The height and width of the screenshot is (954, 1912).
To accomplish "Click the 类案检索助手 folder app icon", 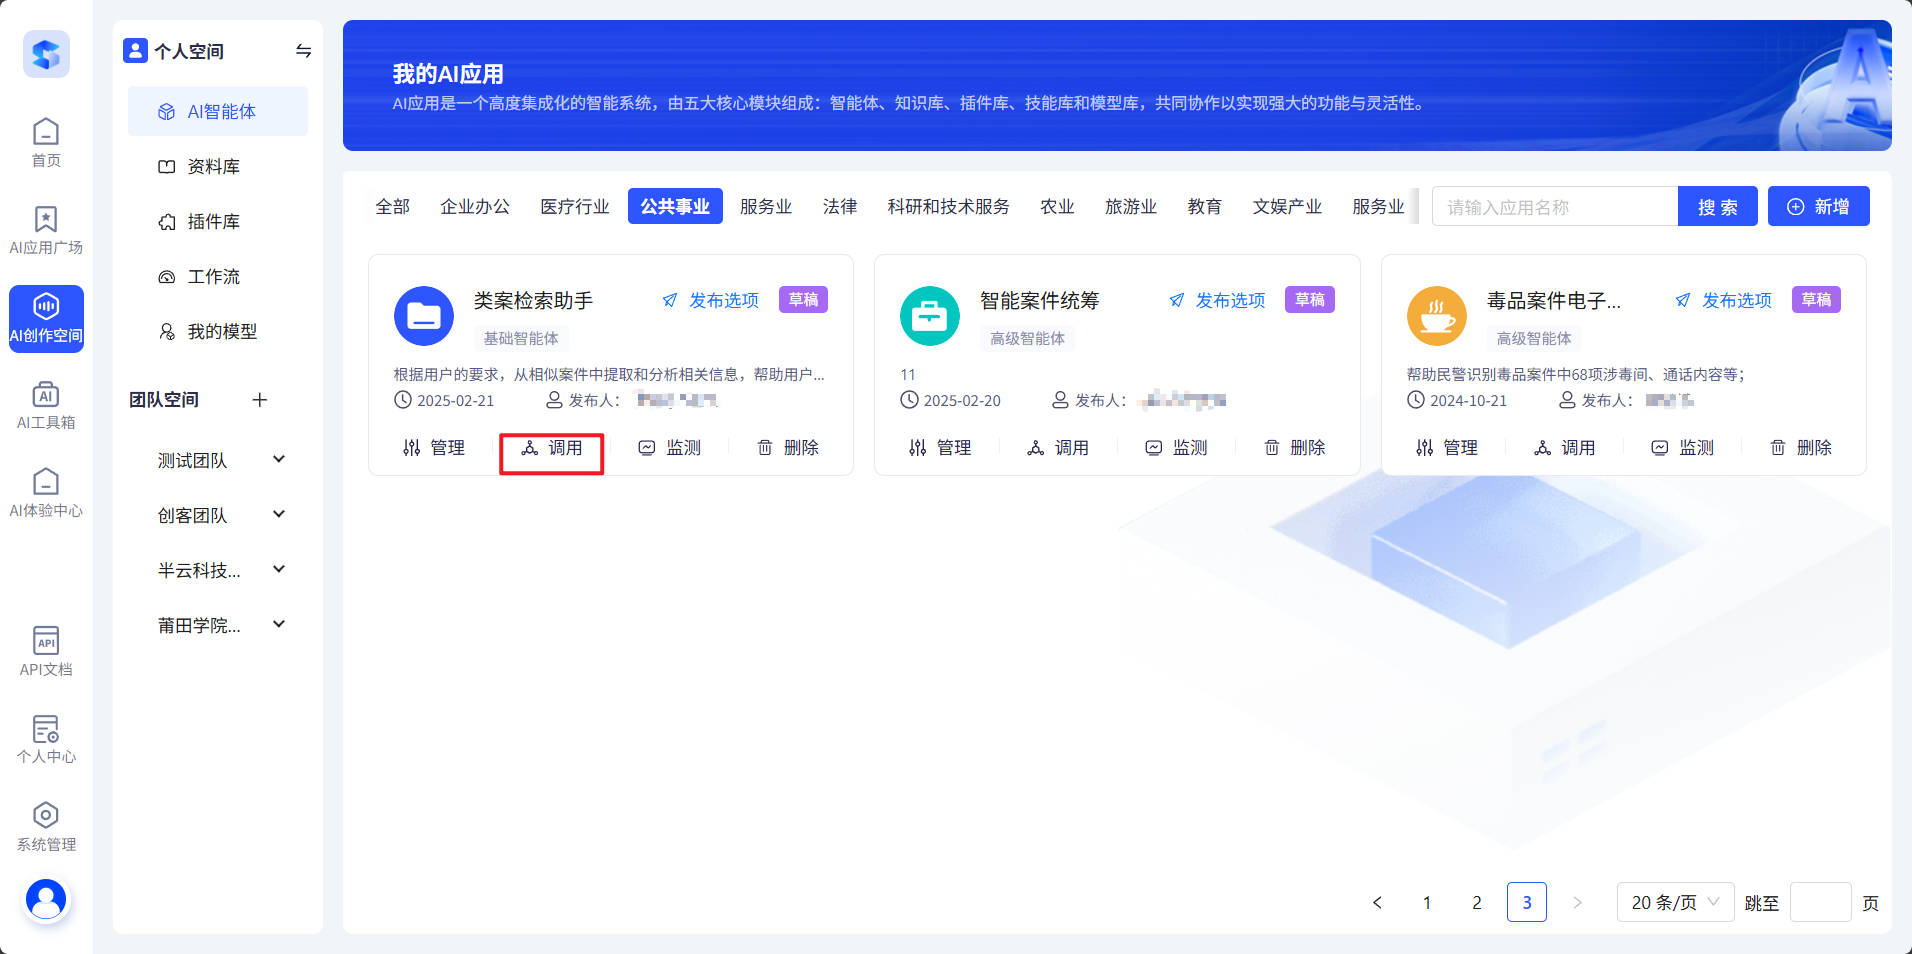I will [x=424, y=316].
